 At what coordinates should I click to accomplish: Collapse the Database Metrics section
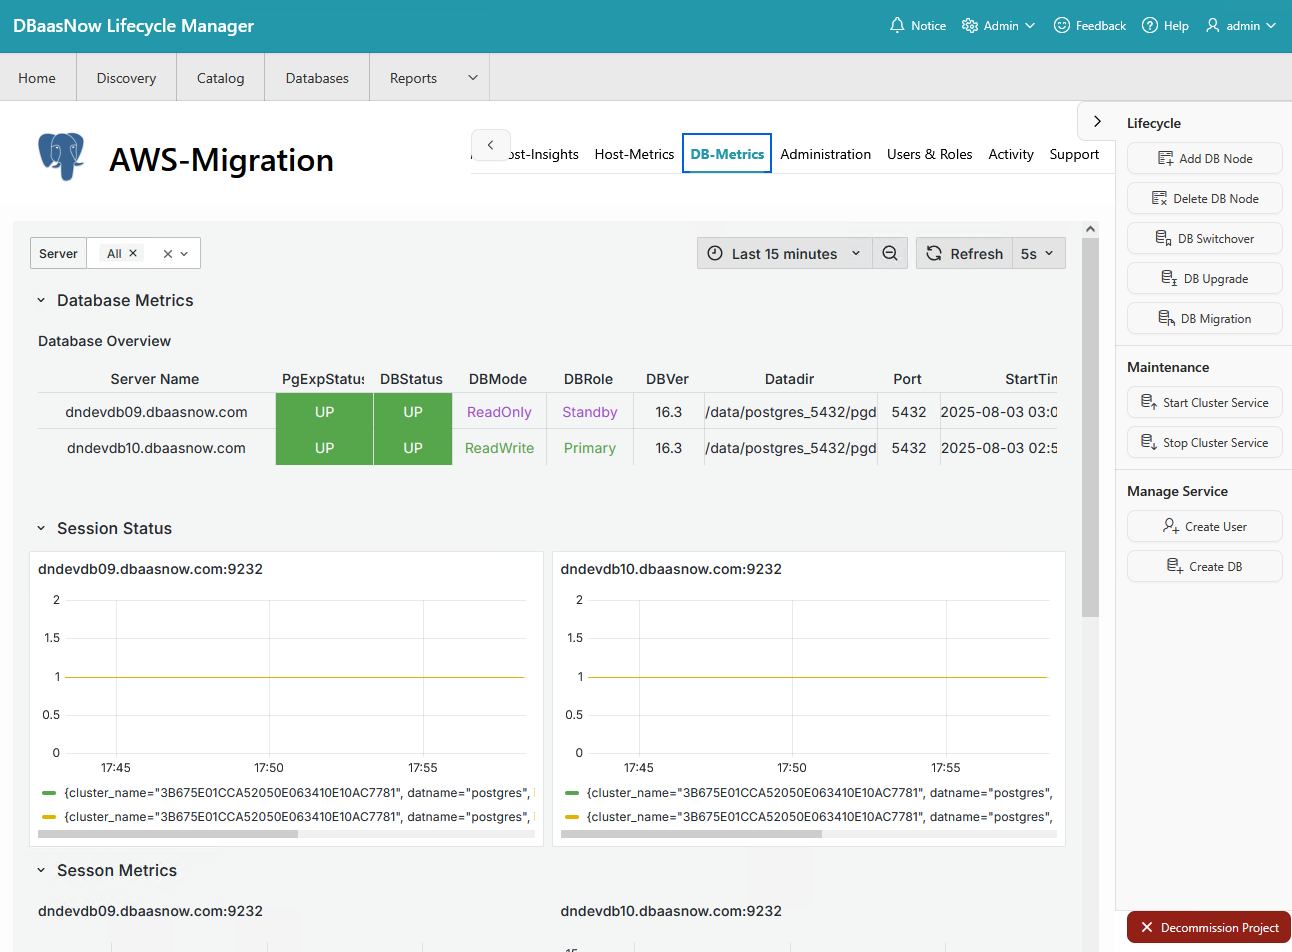[41, 301]
